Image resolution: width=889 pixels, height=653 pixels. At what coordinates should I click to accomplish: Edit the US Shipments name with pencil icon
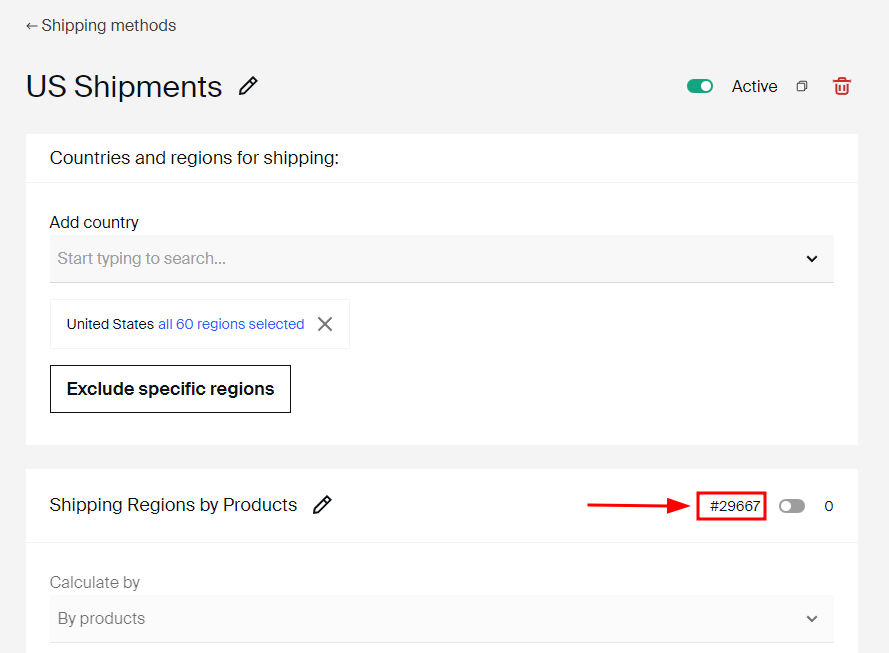coord(248,86)
